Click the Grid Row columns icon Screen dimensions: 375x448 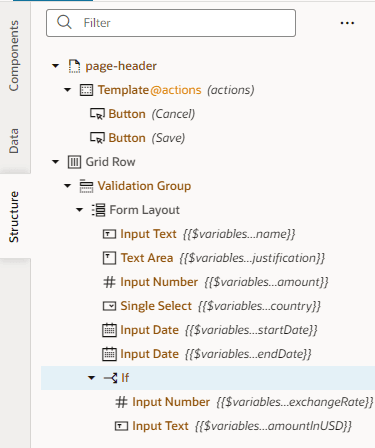74,162
